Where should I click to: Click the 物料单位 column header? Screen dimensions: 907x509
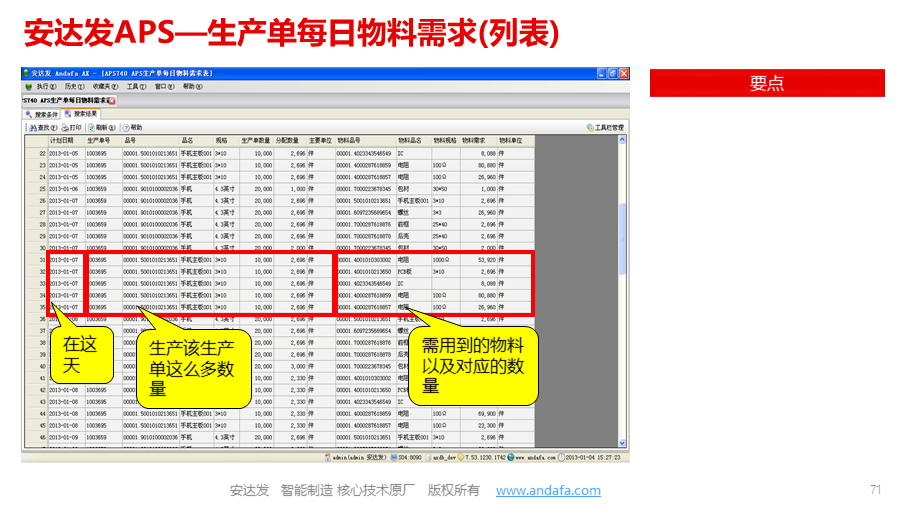click(x=515, y=141)
